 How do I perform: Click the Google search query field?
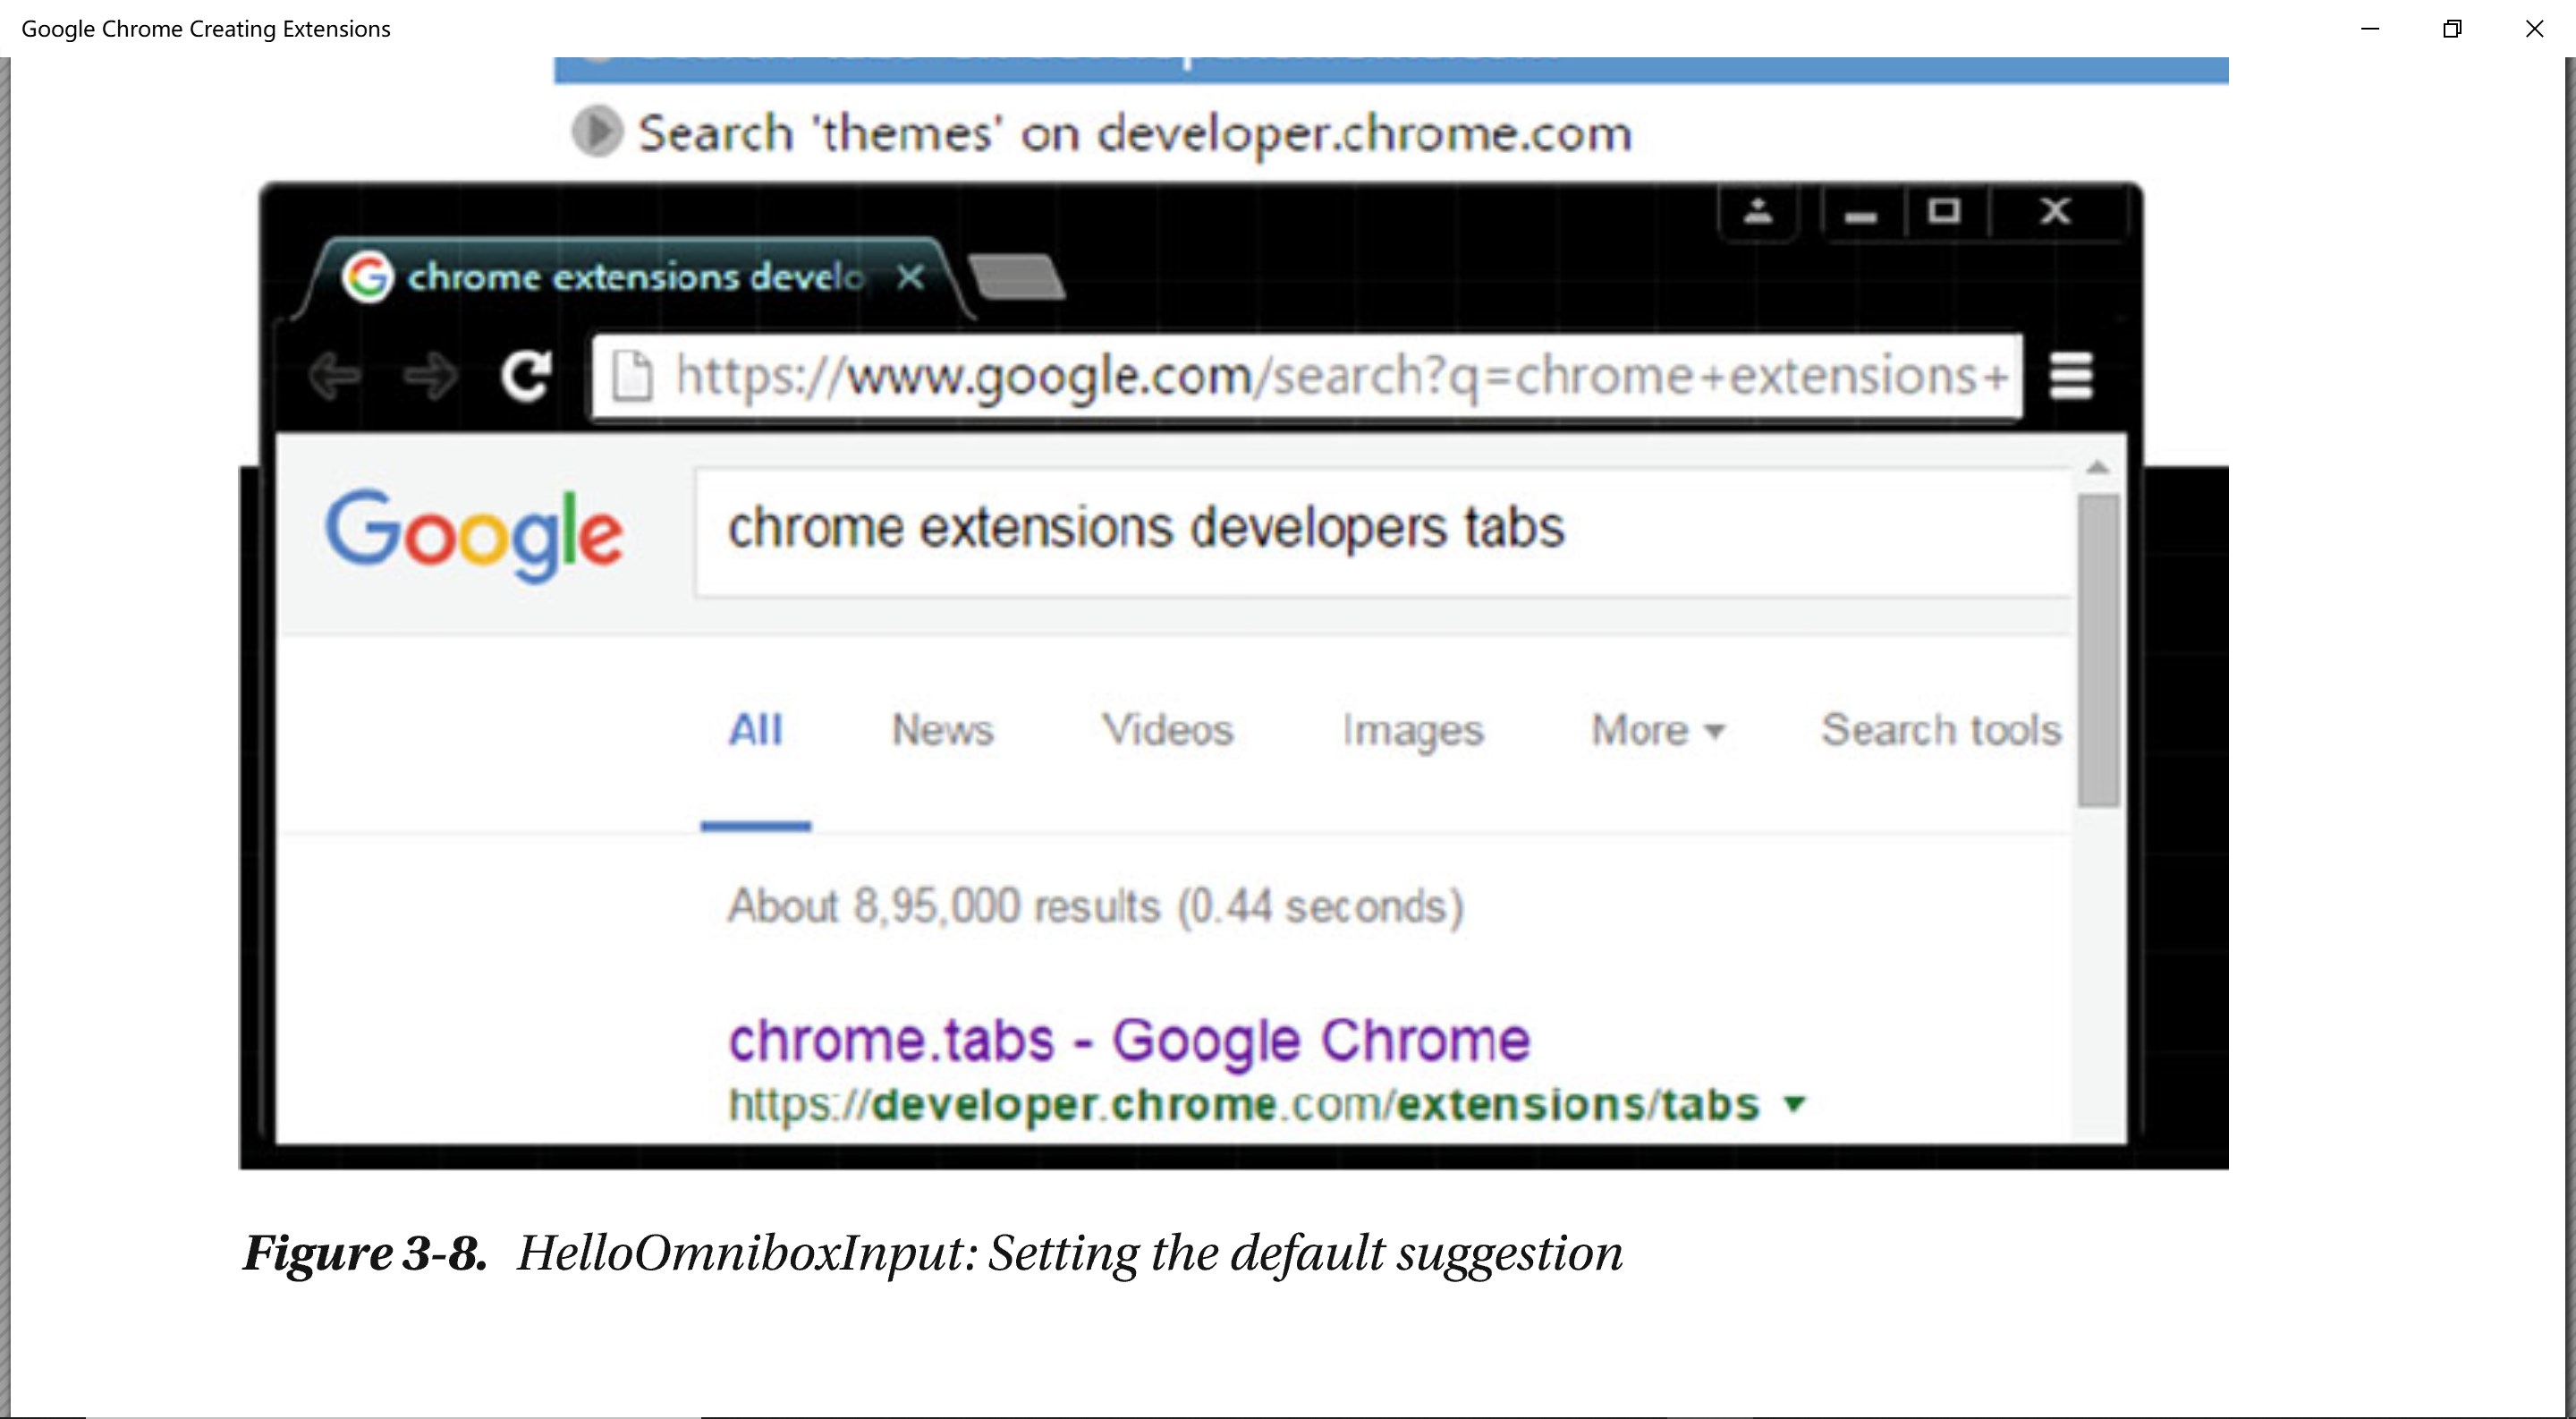pyautogui.click(x=1380, y=530)
